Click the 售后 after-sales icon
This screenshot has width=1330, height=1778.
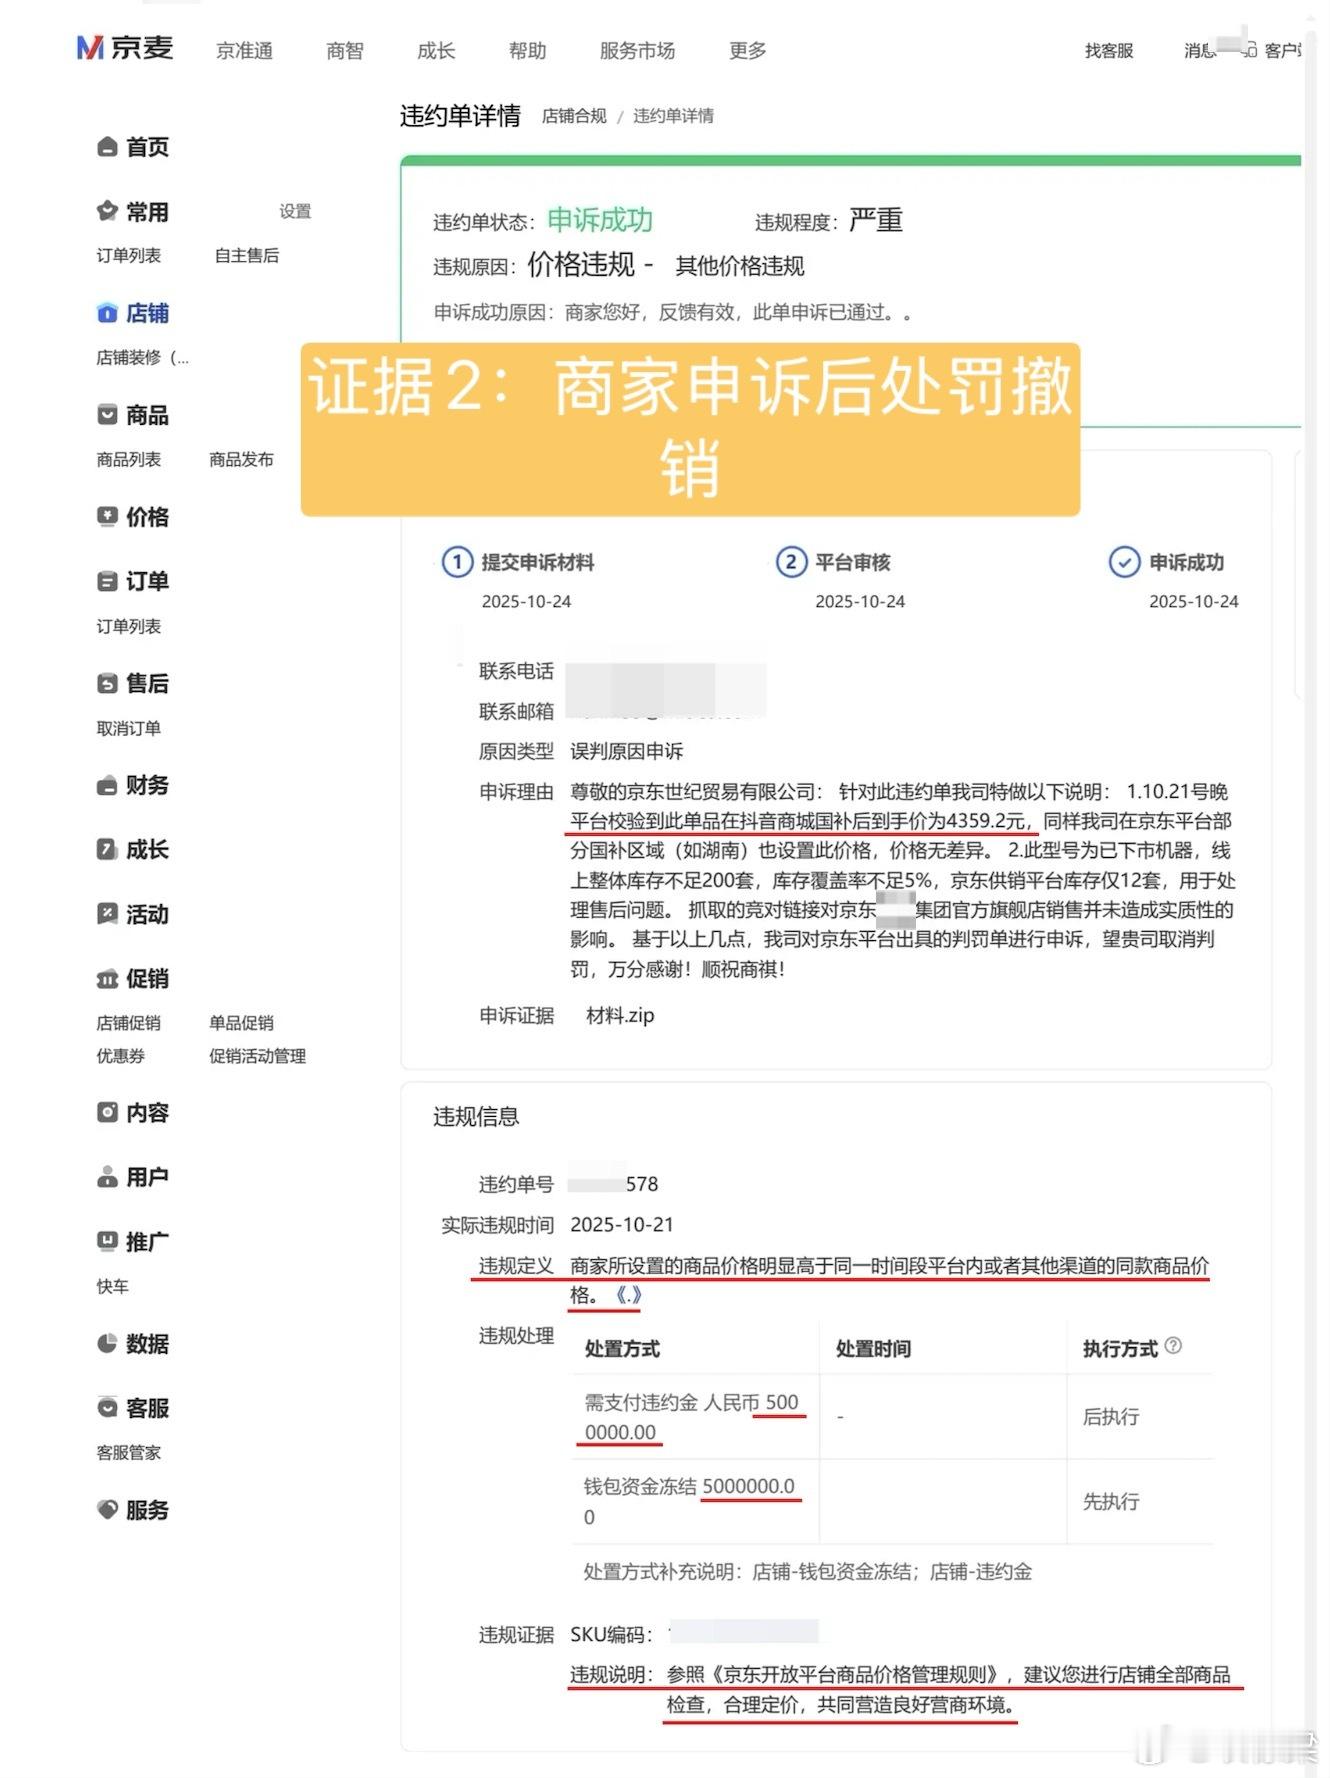(107, 683)
